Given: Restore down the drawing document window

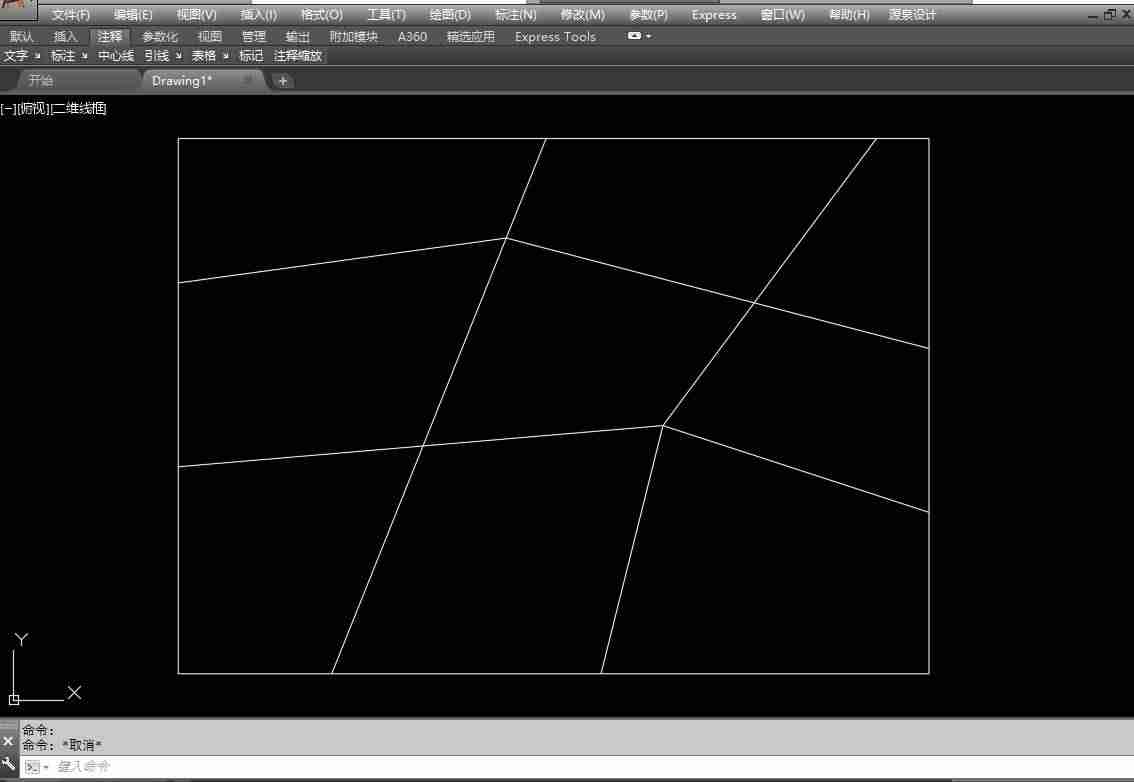Looking at the screenshot, I should tap(1109, 14).
